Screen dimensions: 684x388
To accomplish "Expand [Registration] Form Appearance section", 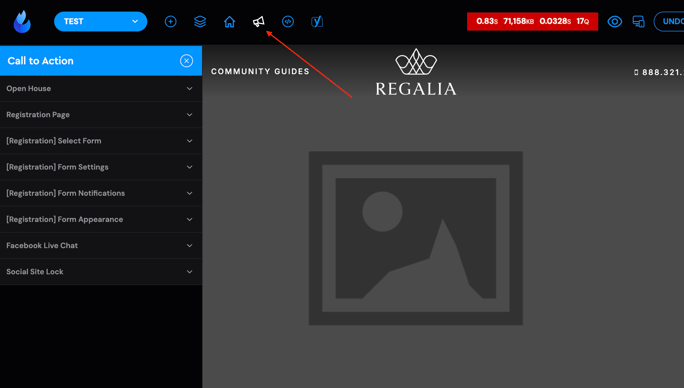I will click(x=101, y=220).
